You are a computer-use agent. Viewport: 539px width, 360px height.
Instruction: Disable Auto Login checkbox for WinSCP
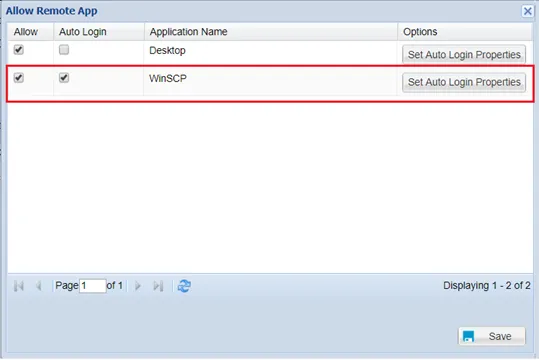[64, 78]
